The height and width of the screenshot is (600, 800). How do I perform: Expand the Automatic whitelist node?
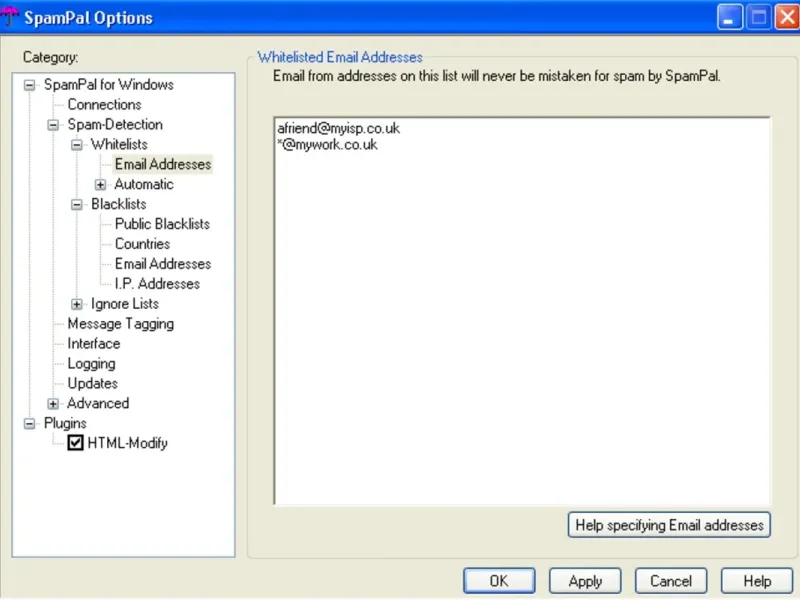(101, 185)
